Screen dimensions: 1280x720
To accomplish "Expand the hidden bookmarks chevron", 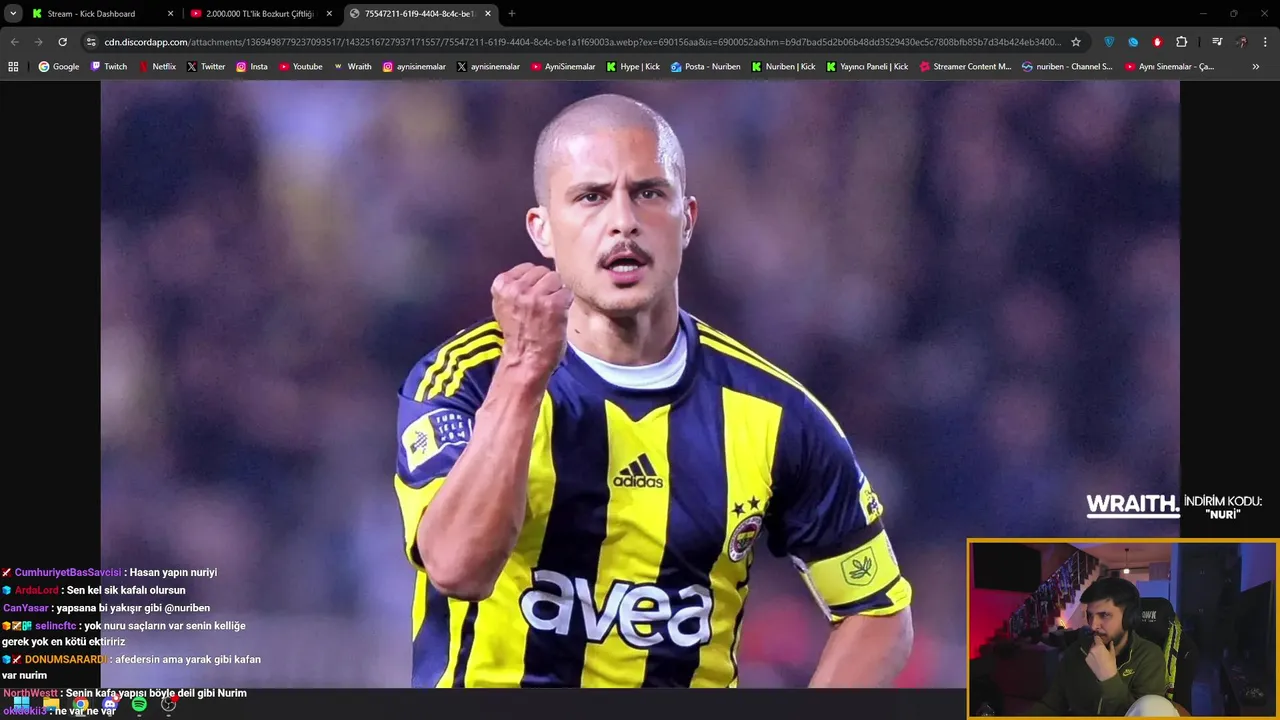I will pos(1256,67).
